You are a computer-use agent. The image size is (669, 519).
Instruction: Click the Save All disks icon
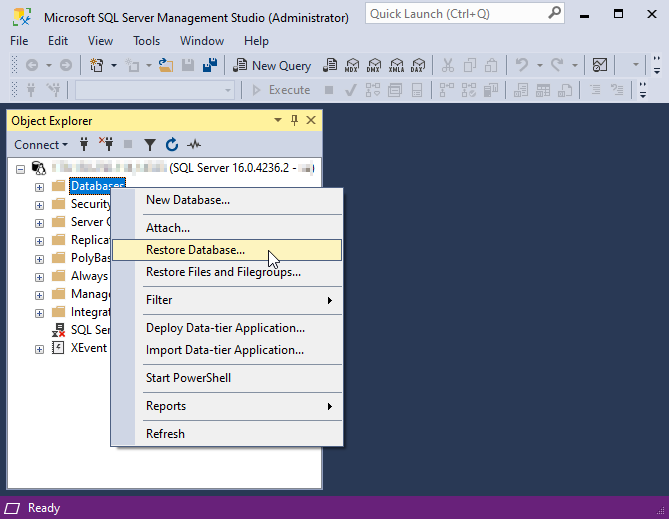210,66
